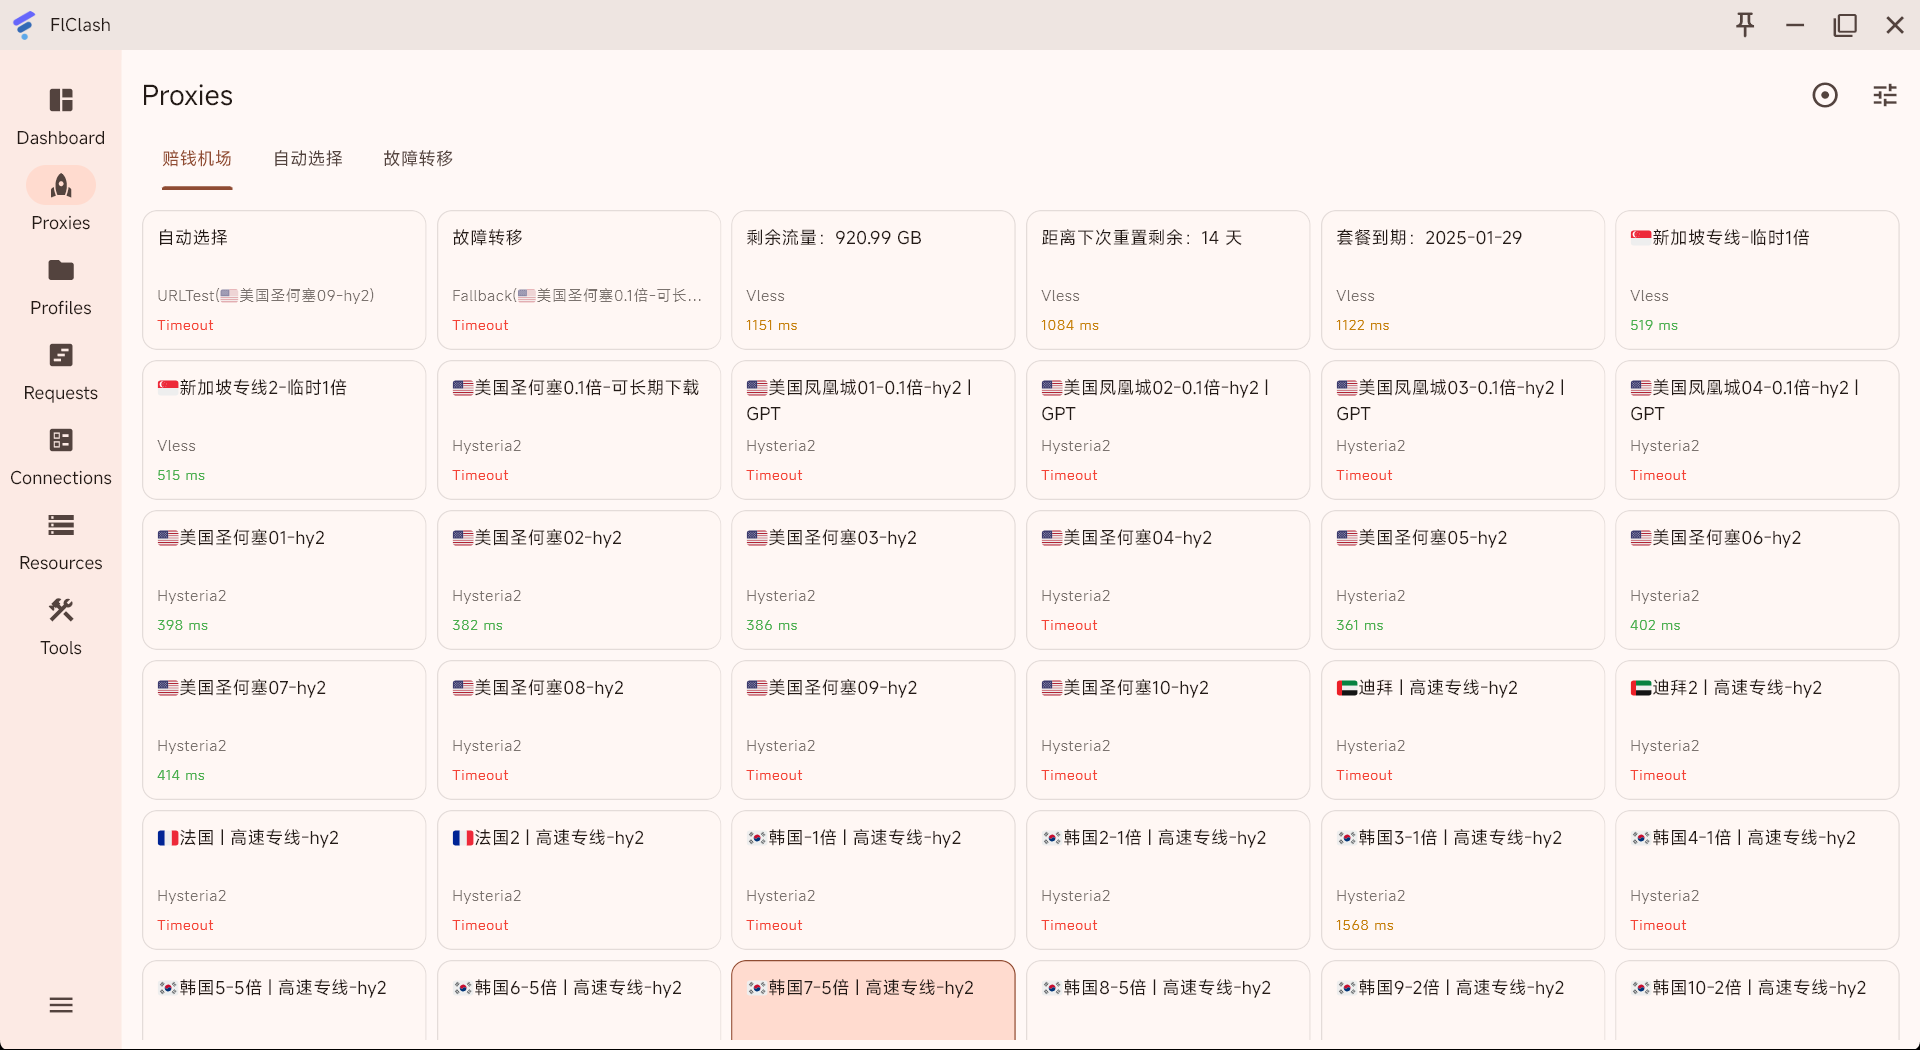
Task: Open the proxies settings sliders icon
Action: pyautogui.click(x=1885, y=95)
